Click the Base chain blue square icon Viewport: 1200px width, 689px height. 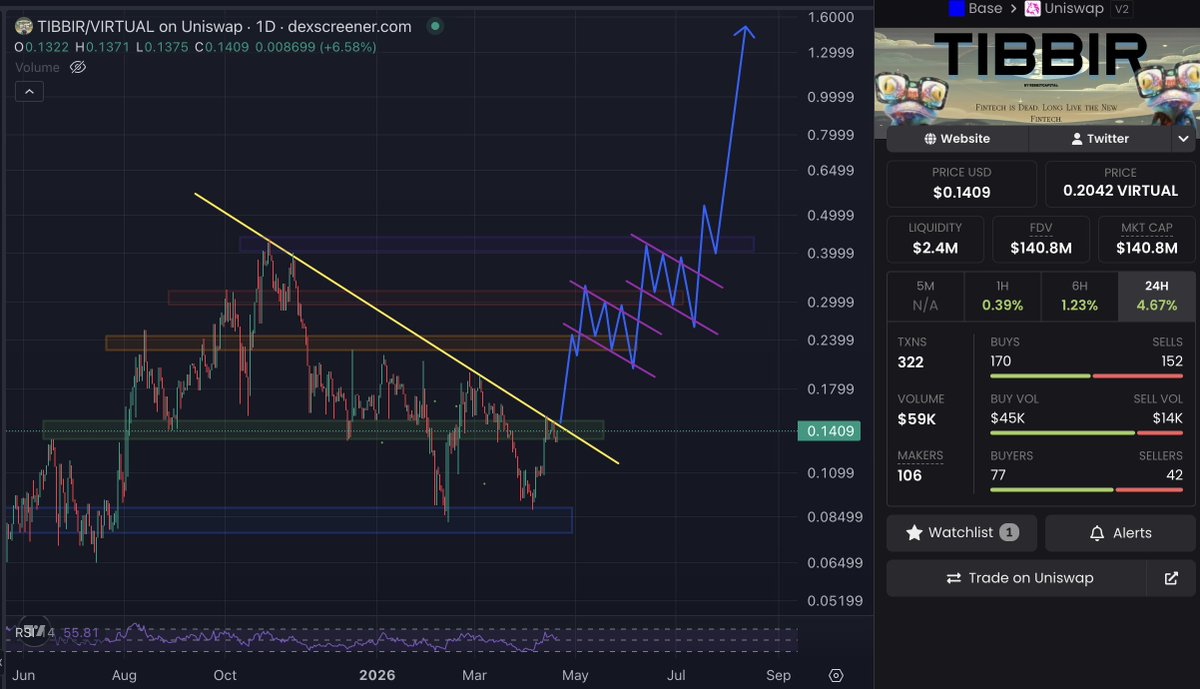point(955,9)
